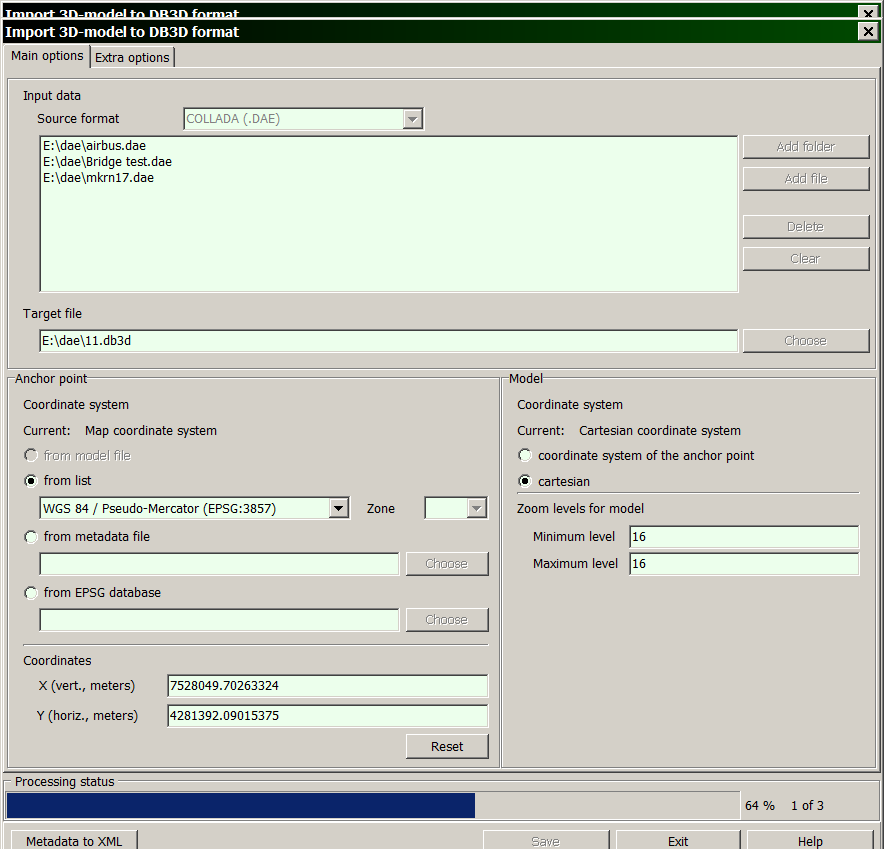Viewport: 884px width, 849px height.
Task: Click the X (vert., meters) coordinate field
Action: tap(327, 686)
